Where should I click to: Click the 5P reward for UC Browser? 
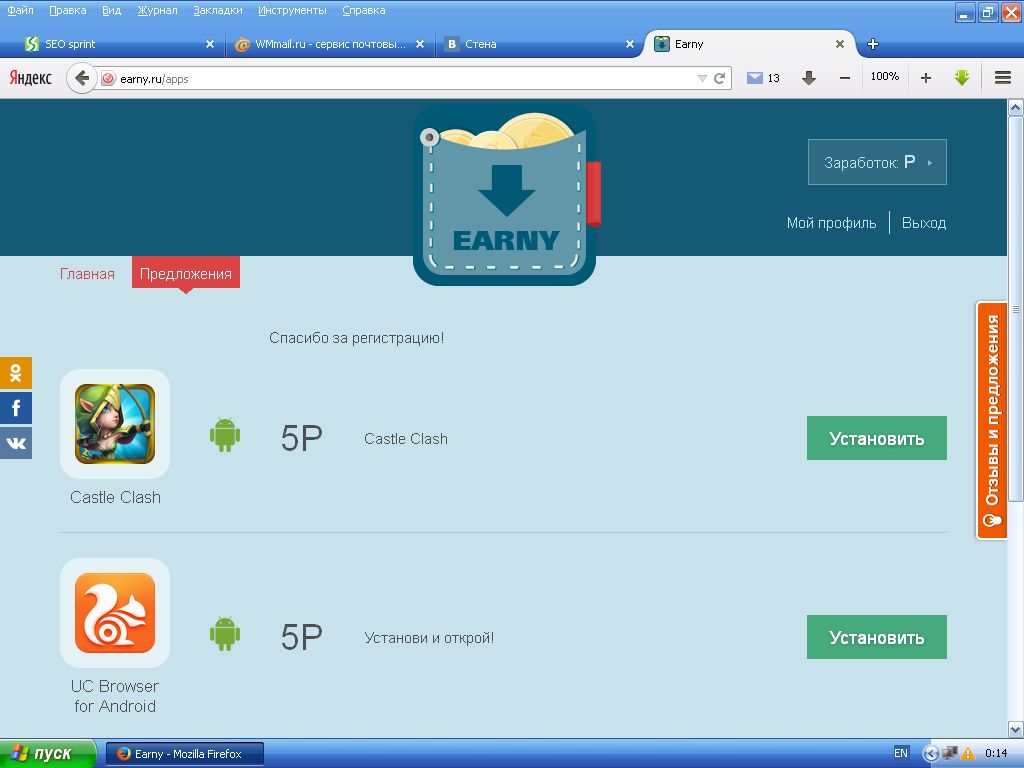[302, 637]
